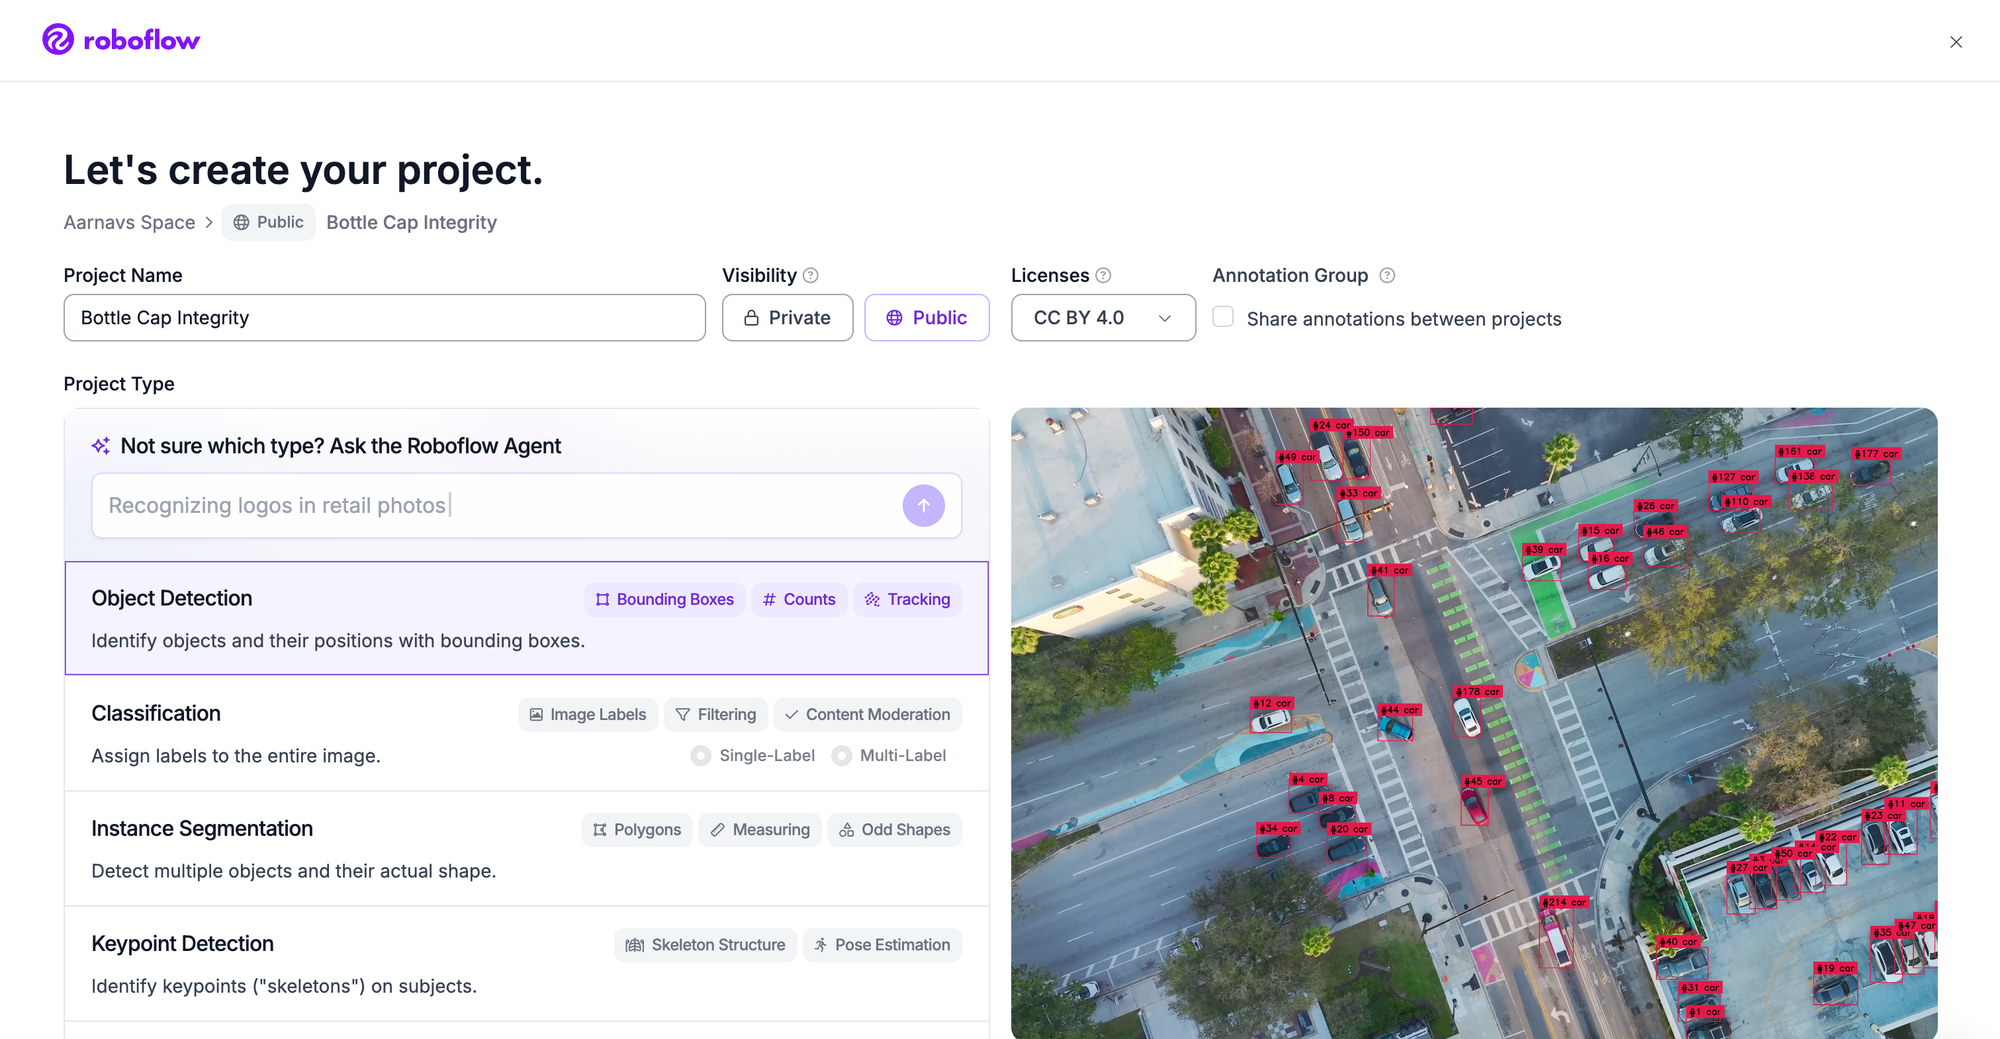Click the sparkle icon beside Roboflow Agent prompt

(101, 446)
